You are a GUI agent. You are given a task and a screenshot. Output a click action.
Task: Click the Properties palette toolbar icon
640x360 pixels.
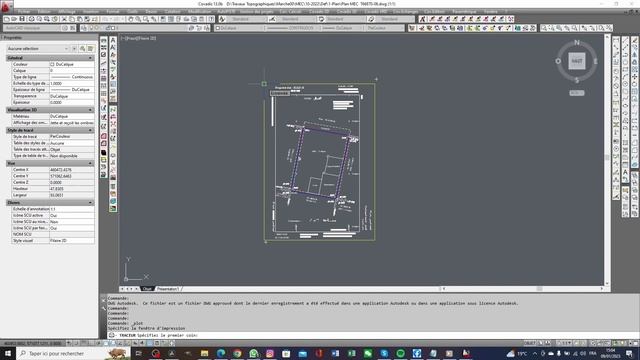tap(163, 19)
